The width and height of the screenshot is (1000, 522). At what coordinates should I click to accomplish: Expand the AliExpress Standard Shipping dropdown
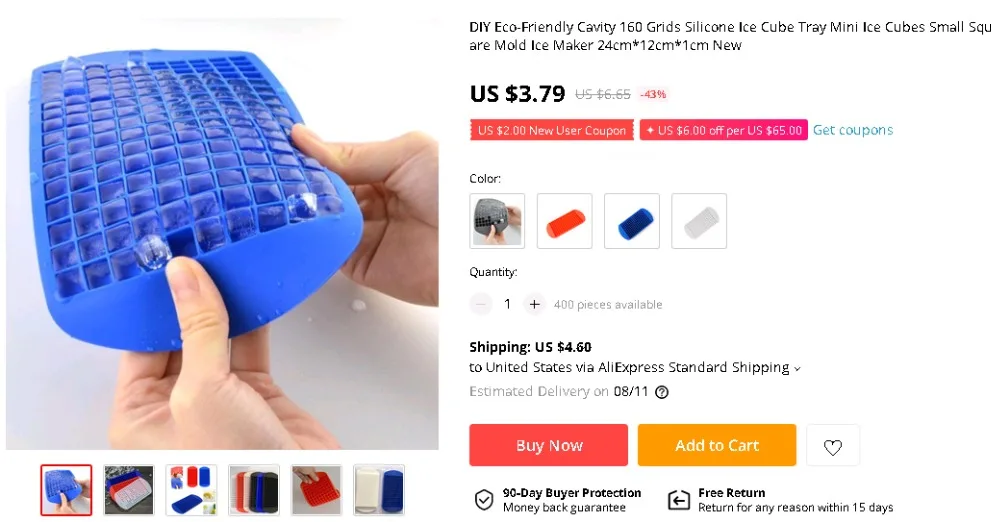click(x=797, y=368)
